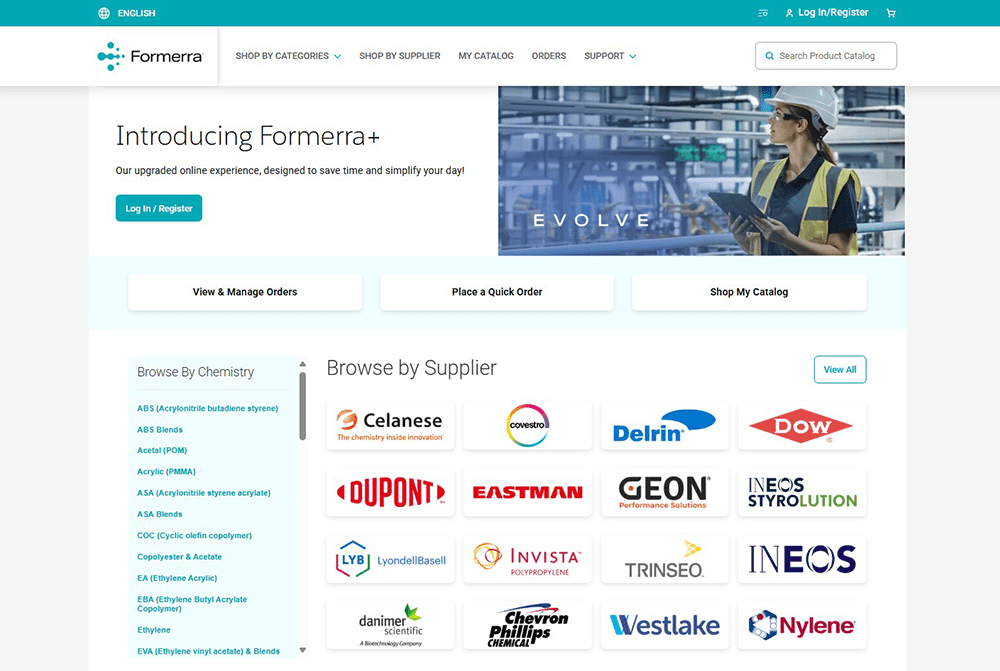Click the search magnifier icon
This screenshot has width=1000, height=671.
(x=770, y=56)
